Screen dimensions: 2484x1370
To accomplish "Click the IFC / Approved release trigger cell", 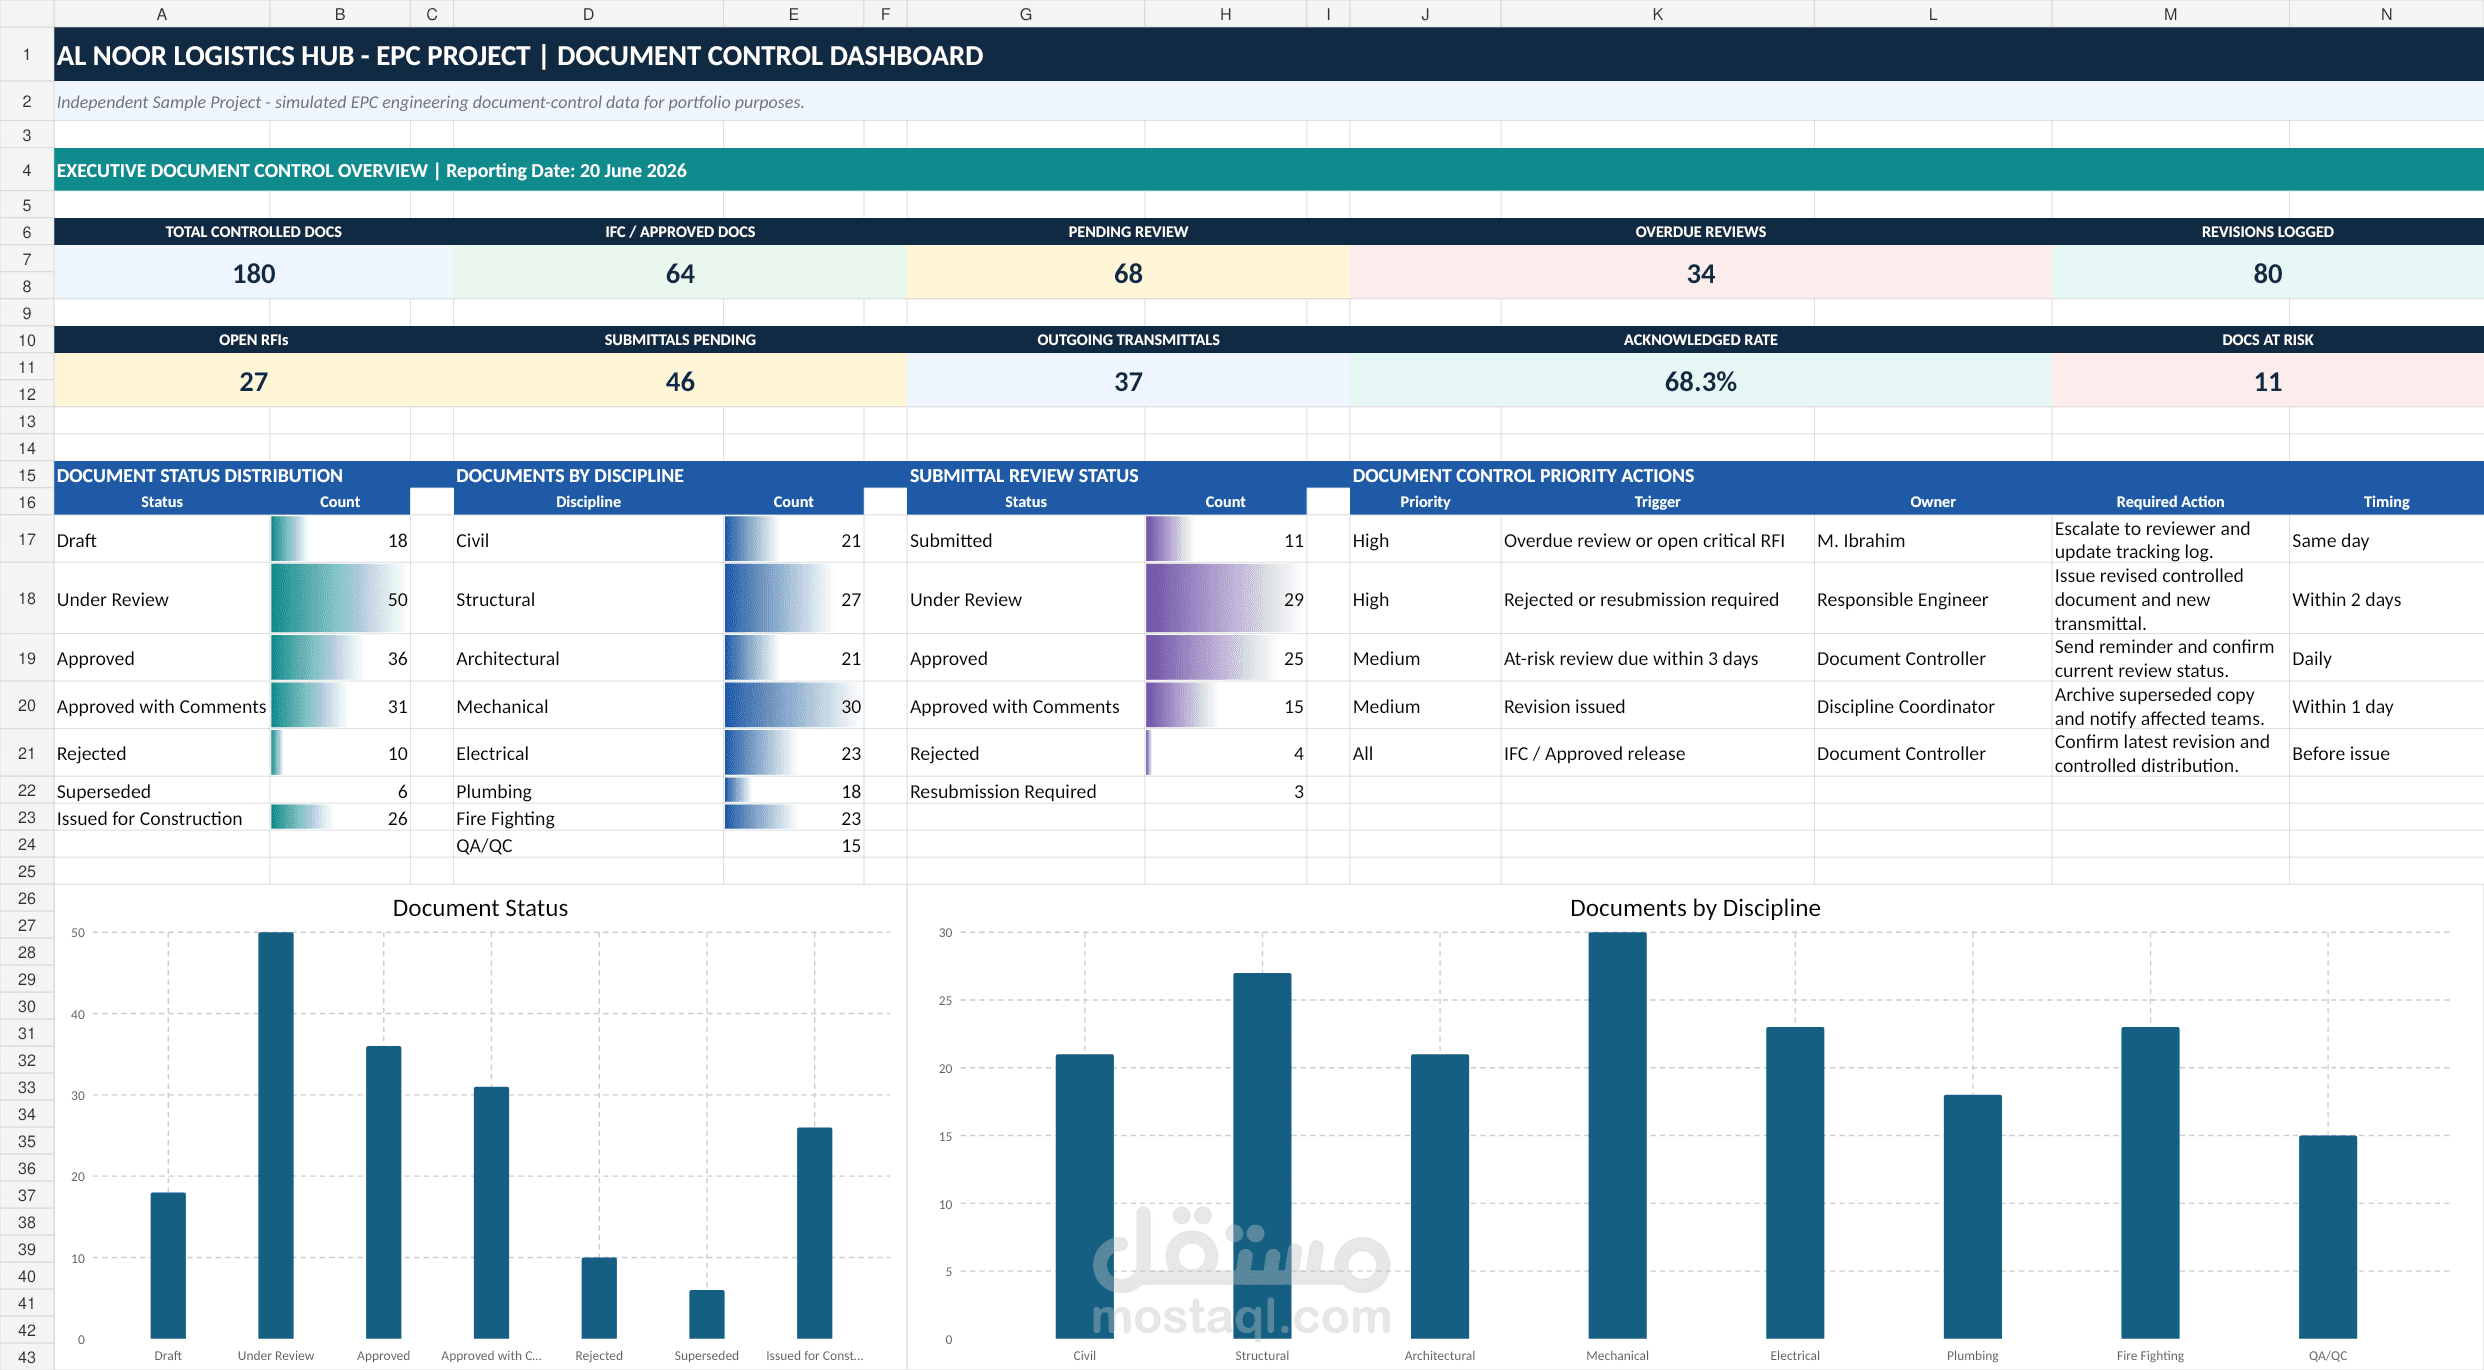I will [1657, 753].
